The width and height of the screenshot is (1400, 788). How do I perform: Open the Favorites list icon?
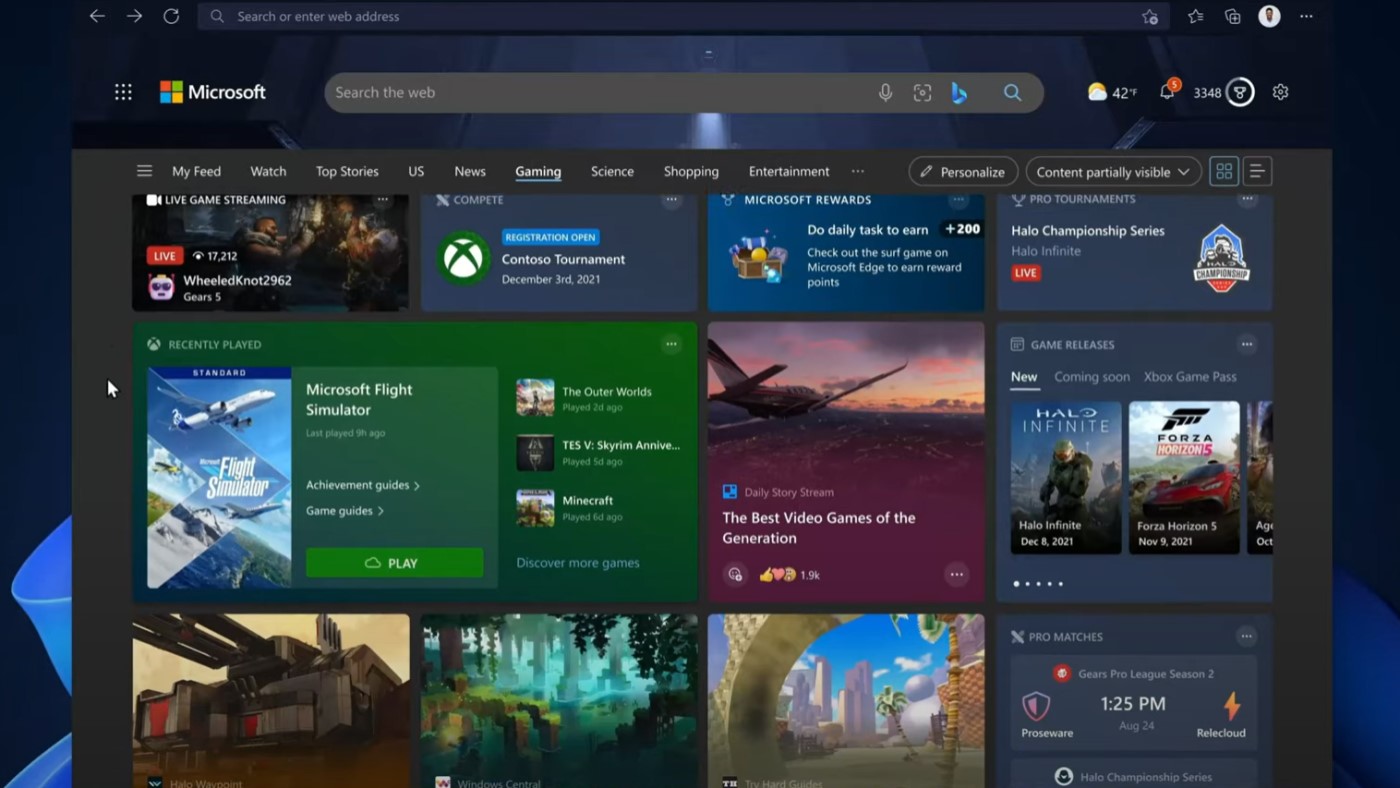[x=1196, y=16]
